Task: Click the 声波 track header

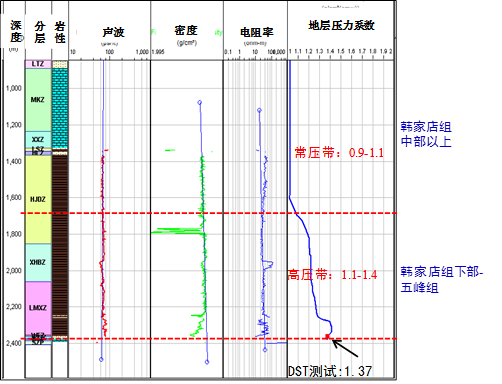Action: pyautogui.click(x=113, y=32)
